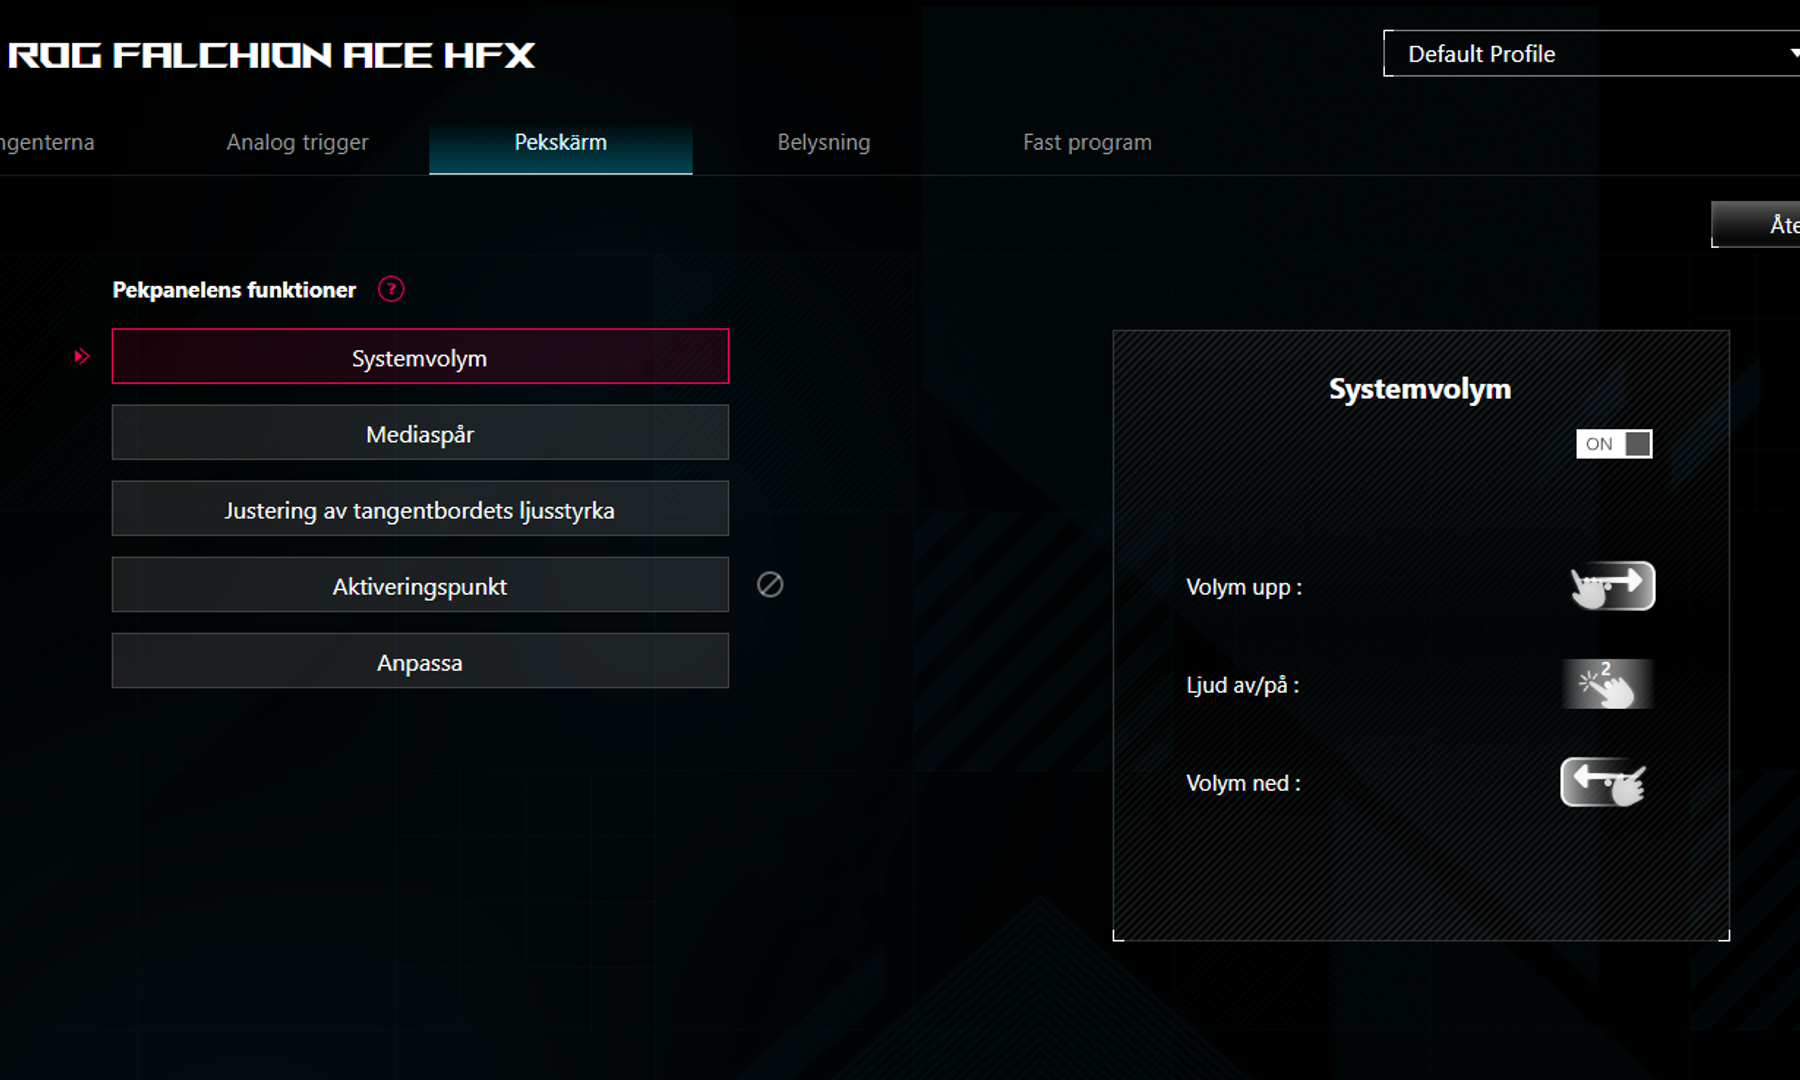
Task: Click the Pekpanelens funktioner heading
Action: (x=234, y=290)
